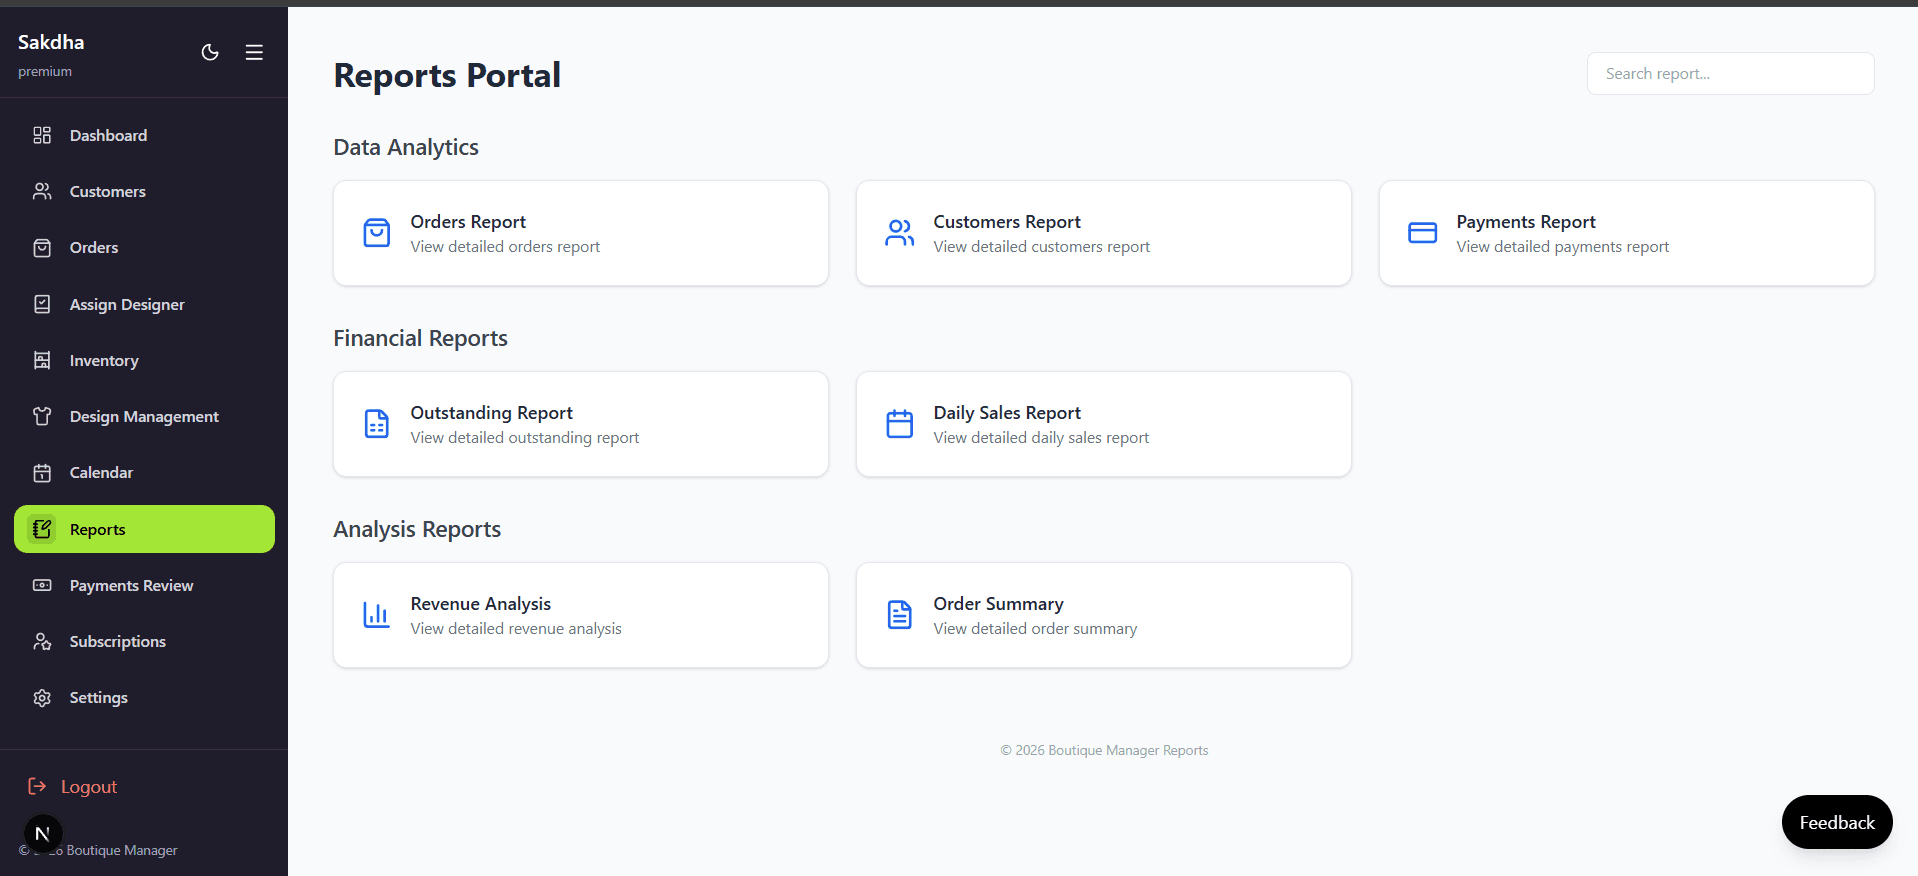Click the Revenue Analysis bar chart icon

click(x=377, y=615)
